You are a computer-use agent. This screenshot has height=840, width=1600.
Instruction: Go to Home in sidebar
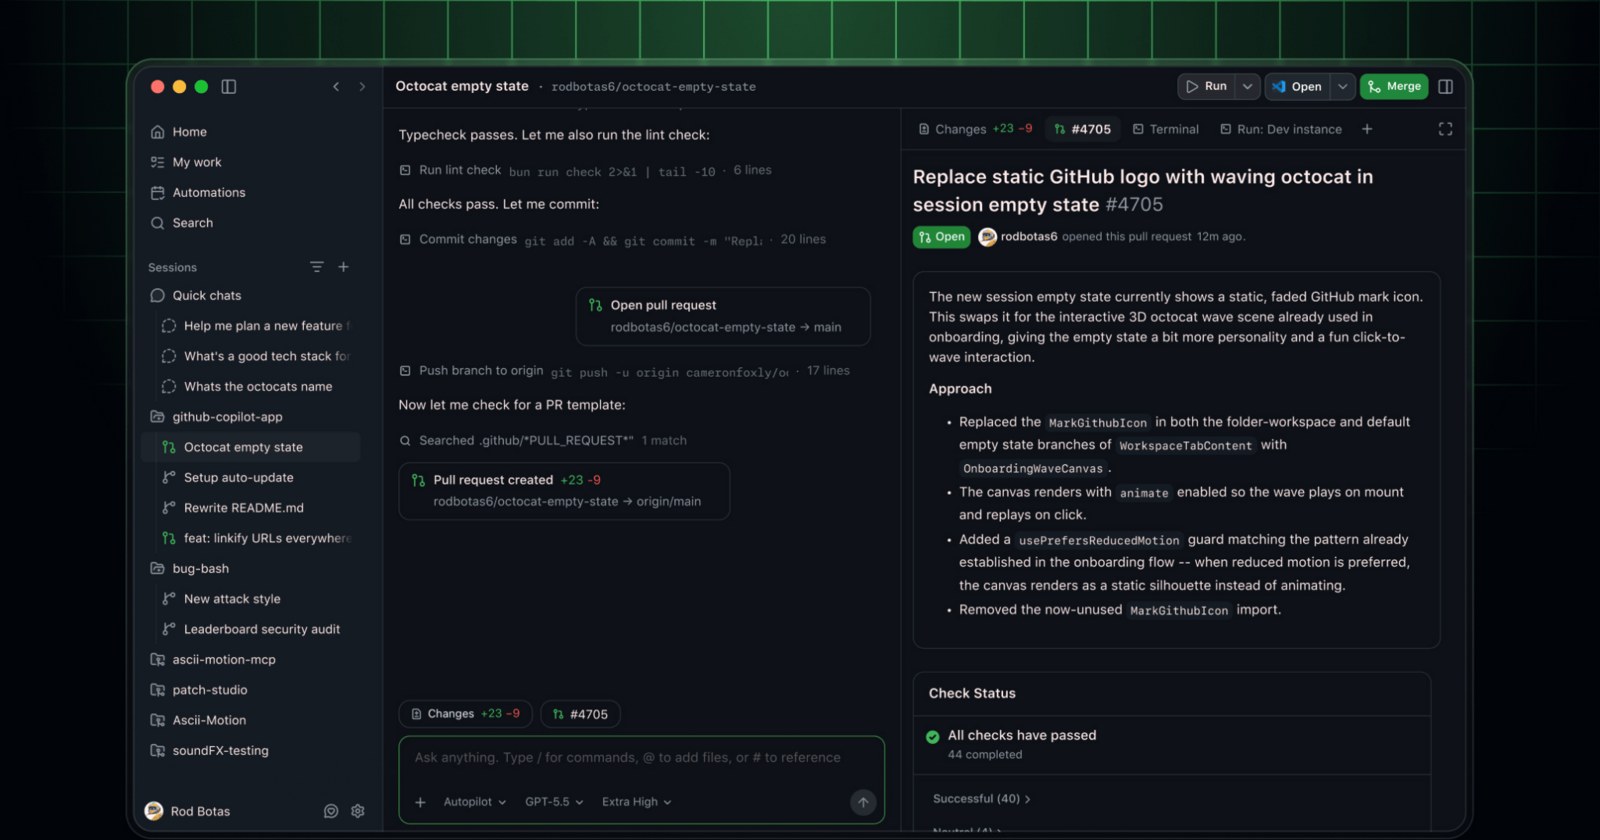pos(179,132)
